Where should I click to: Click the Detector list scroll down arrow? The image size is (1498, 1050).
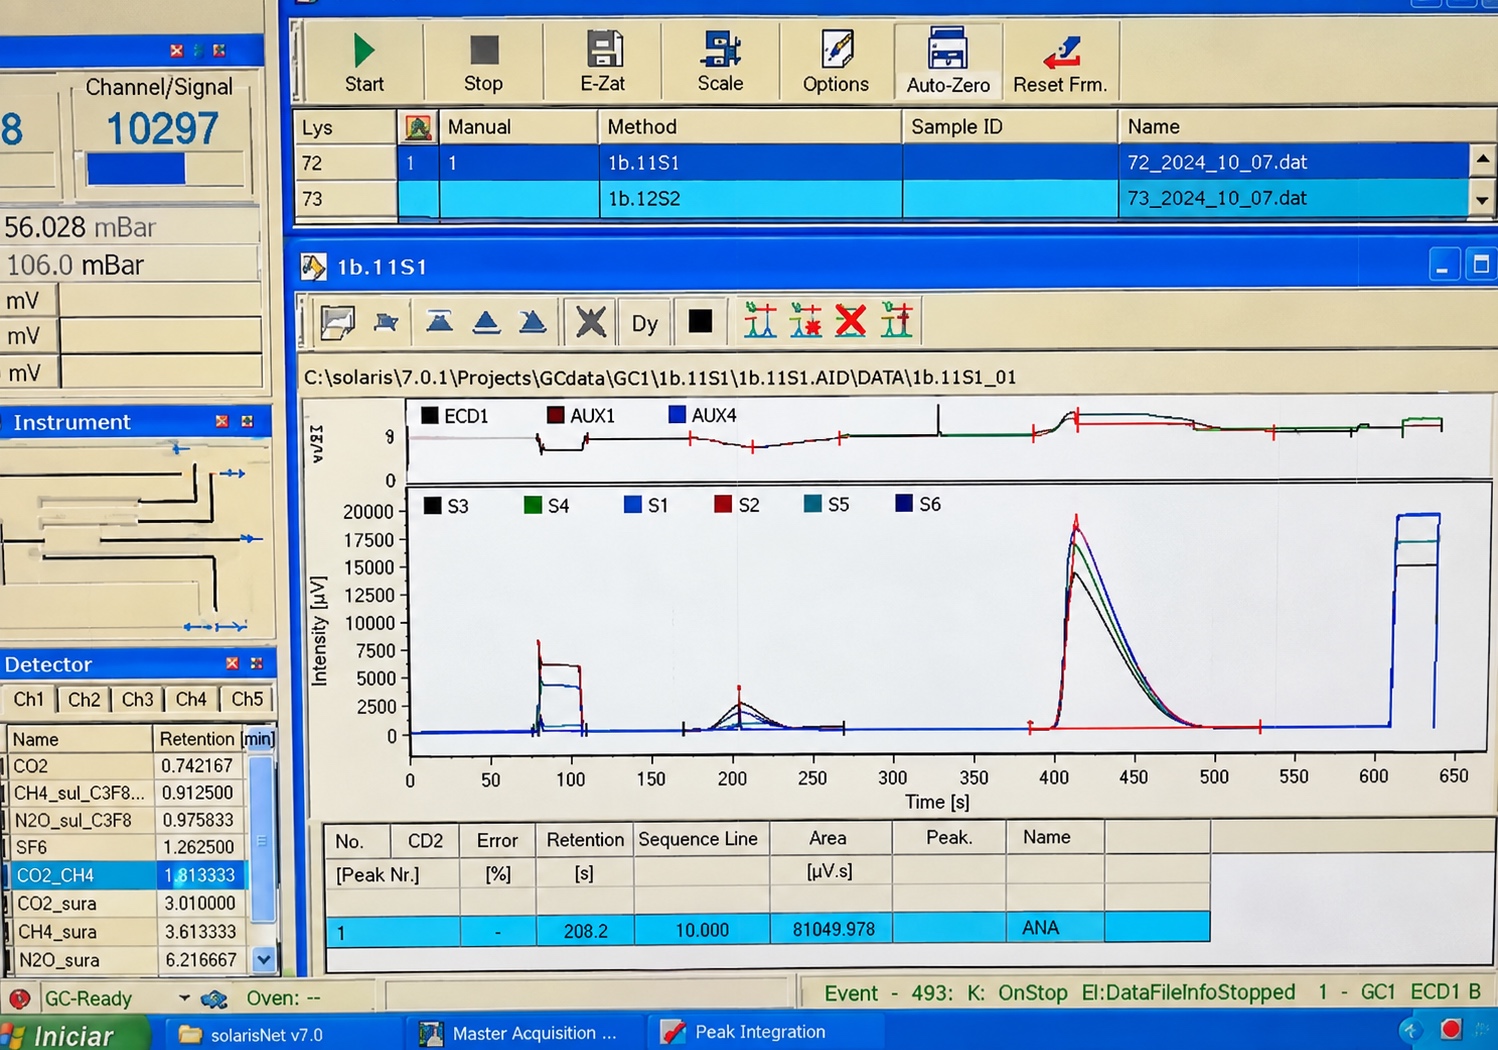(x=263, y=959)
